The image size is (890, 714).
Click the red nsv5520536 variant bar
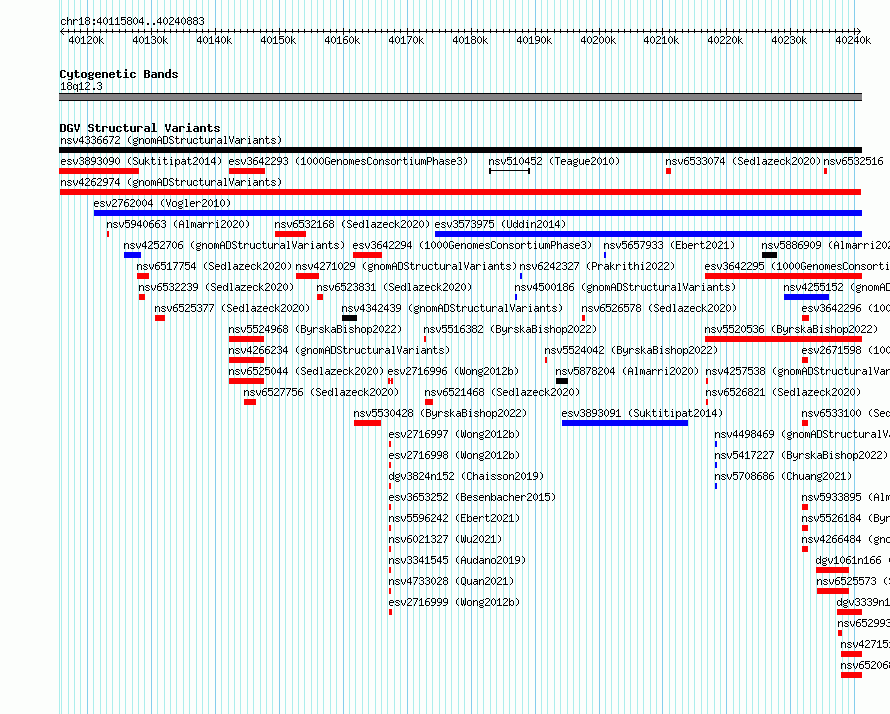click(783, 339)
